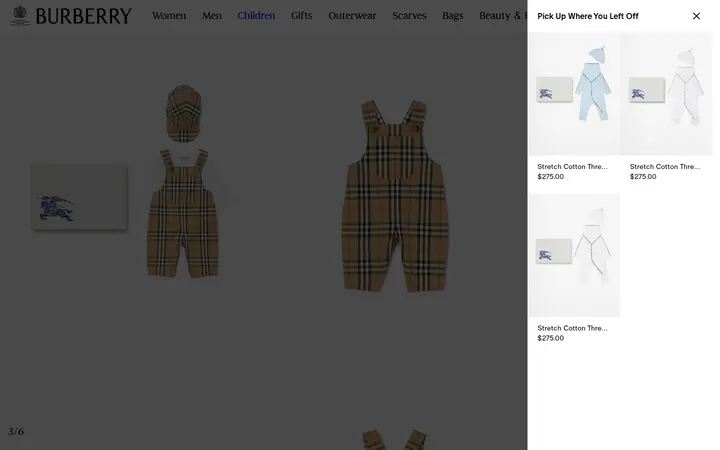The image size is (720, 450).
Task: Click the Pick Up Where You Left Off heading
Action: tap(588, 16)
